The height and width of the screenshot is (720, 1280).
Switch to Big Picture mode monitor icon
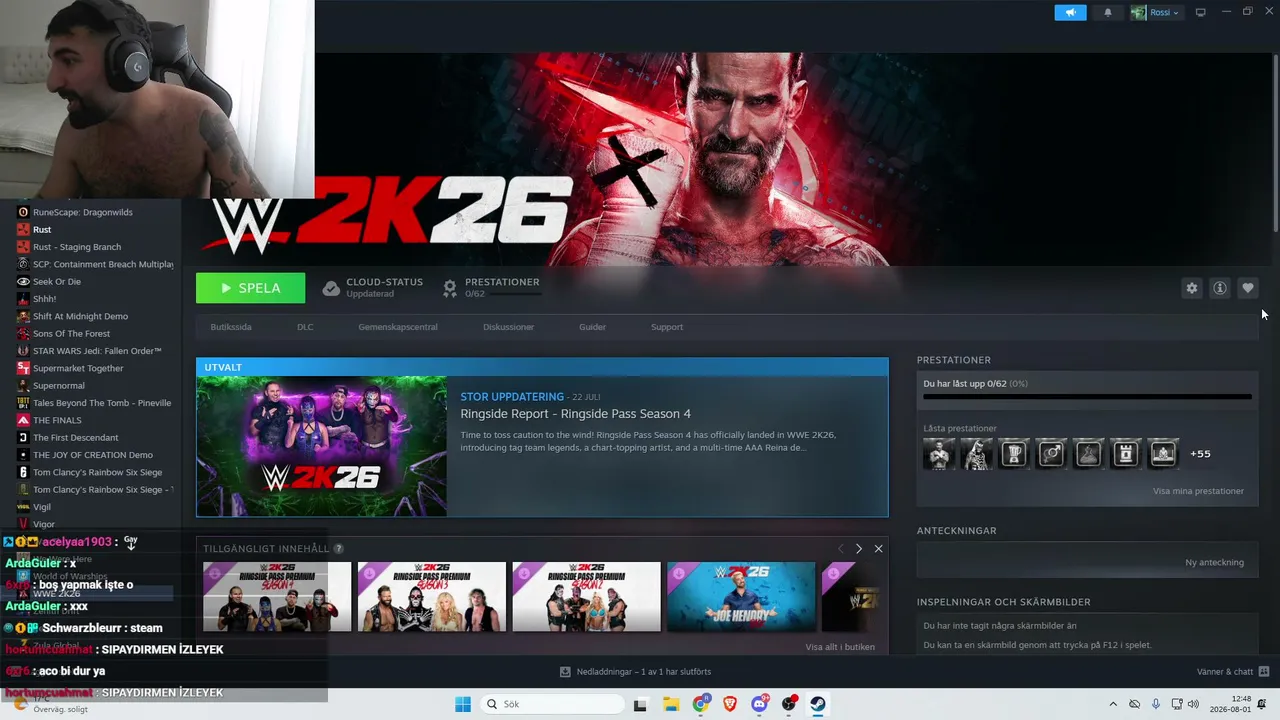pos(1201,13)
